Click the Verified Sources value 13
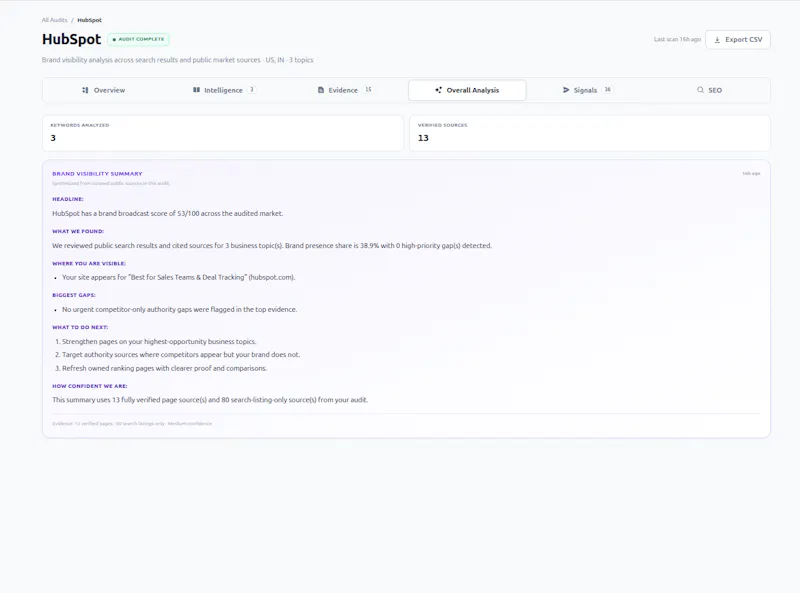800x593 pixels. (423, 138)
